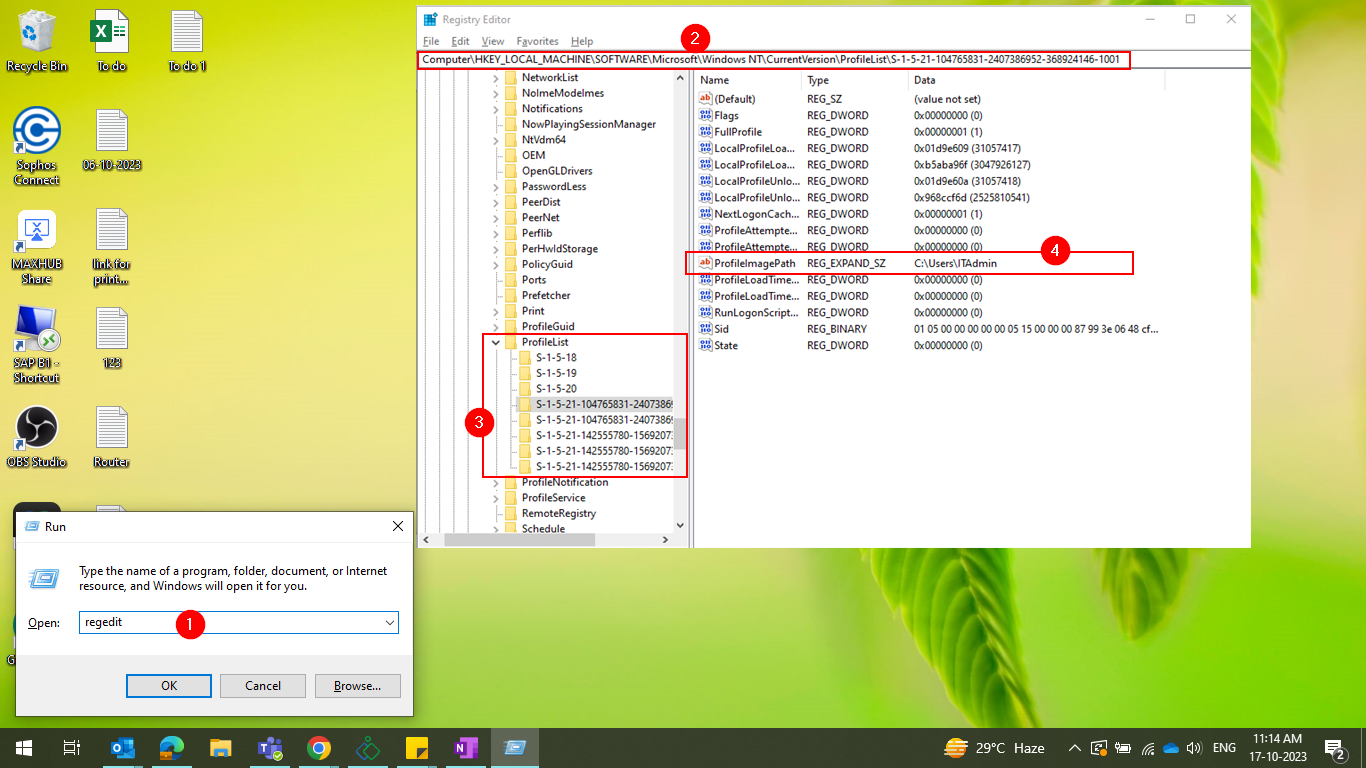Open the Favorites menu in Registry Editor
This screenshot has height=768, width=1366.
(x=537, y=41)
